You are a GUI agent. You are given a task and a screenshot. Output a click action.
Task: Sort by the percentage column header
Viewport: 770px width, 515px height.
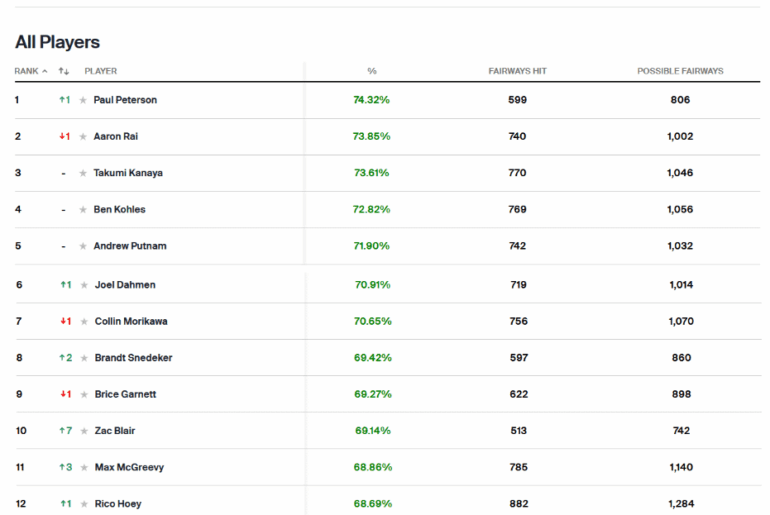[372, 71]
